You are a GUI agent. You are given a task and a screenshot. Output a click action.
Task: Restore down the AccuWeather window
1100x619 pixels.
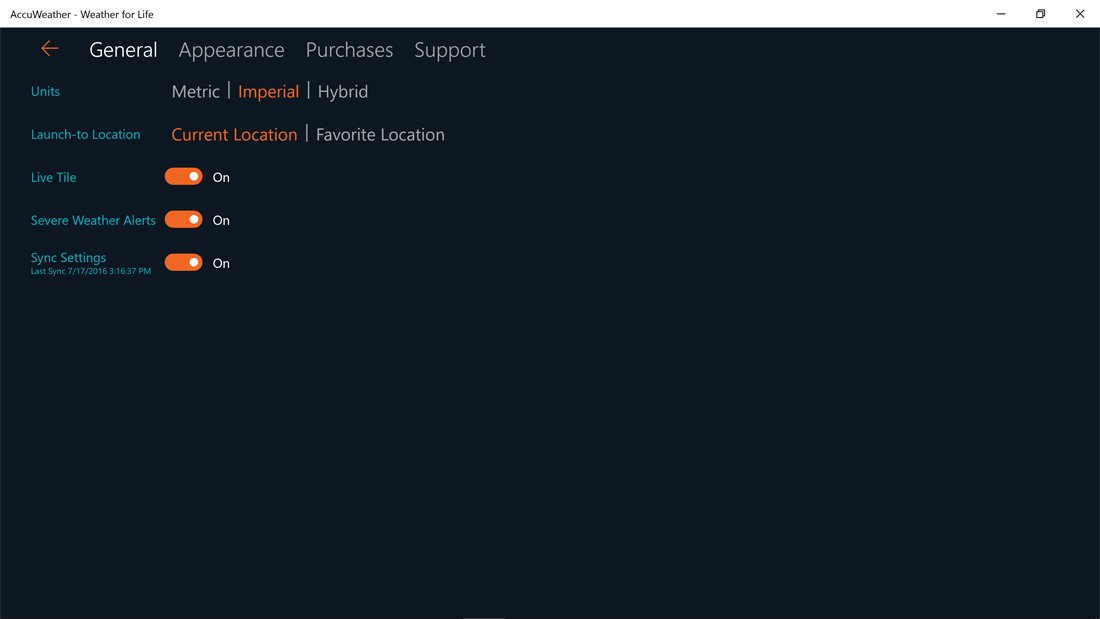pos(1040,14)
